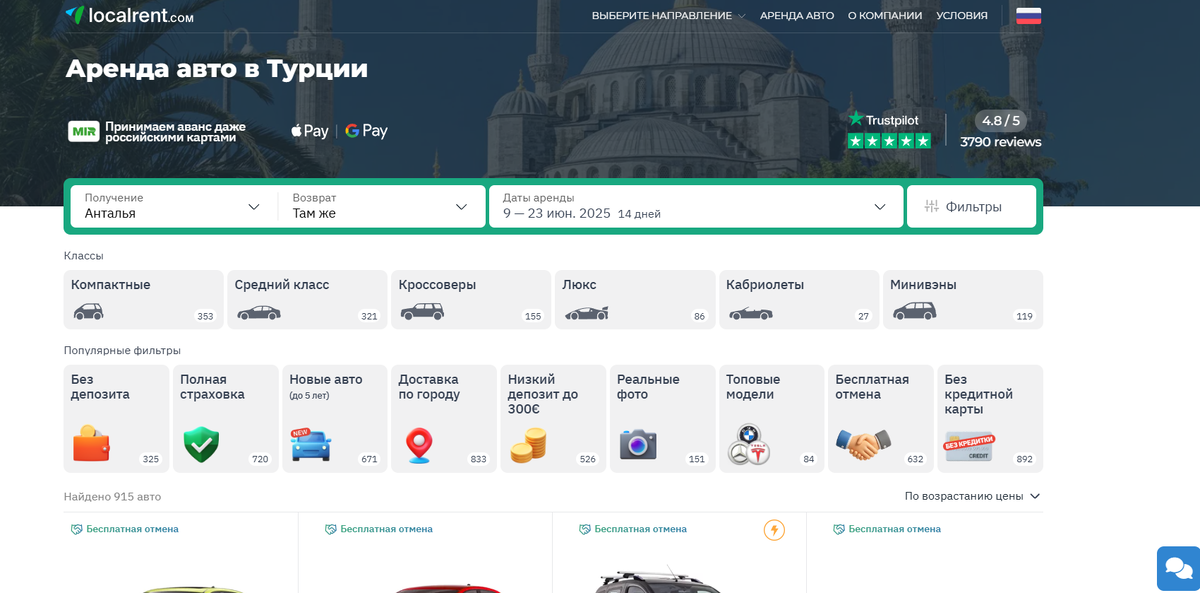
Task: Expand the 'Даты аренды' date selector
Action: (696, 206)
